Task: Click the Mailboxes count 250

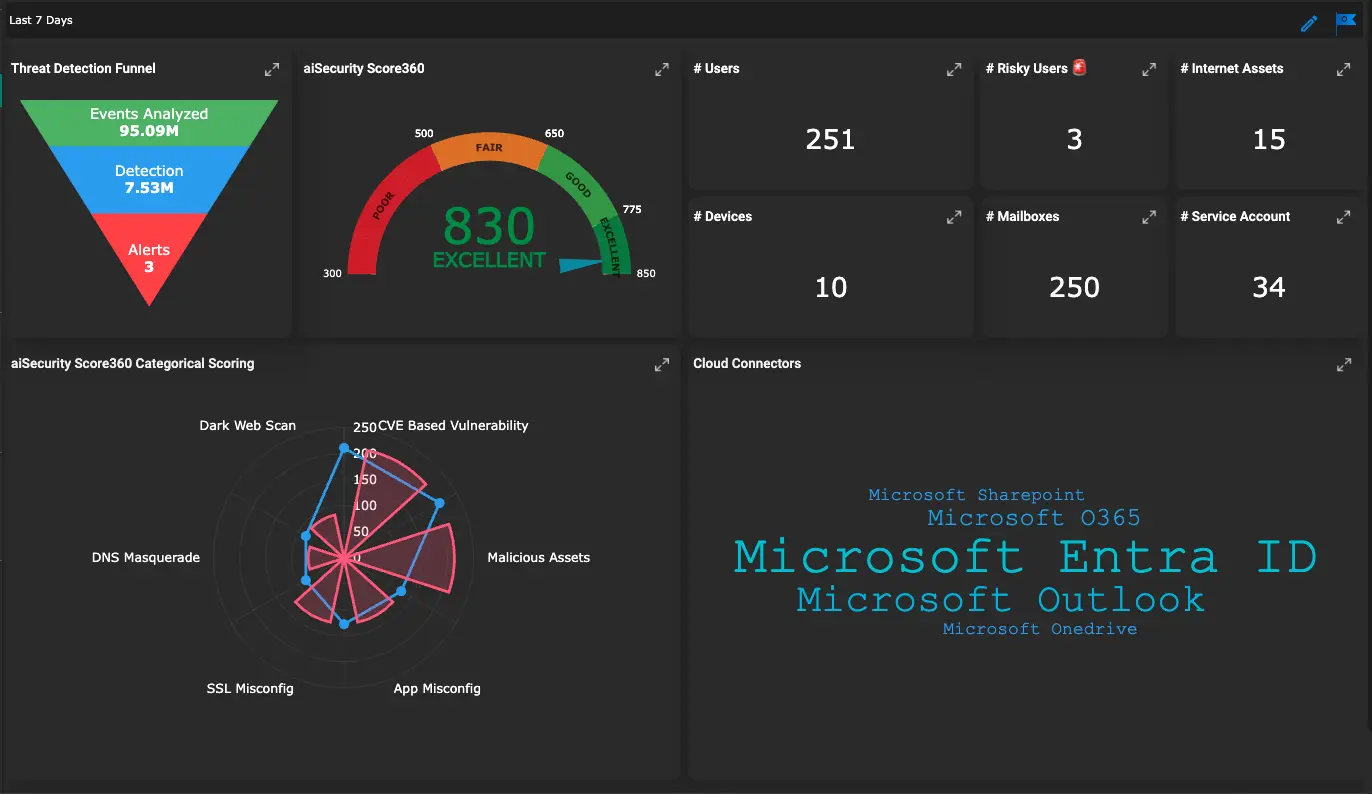Action: pyautogui.click(x=1074, y=287)
